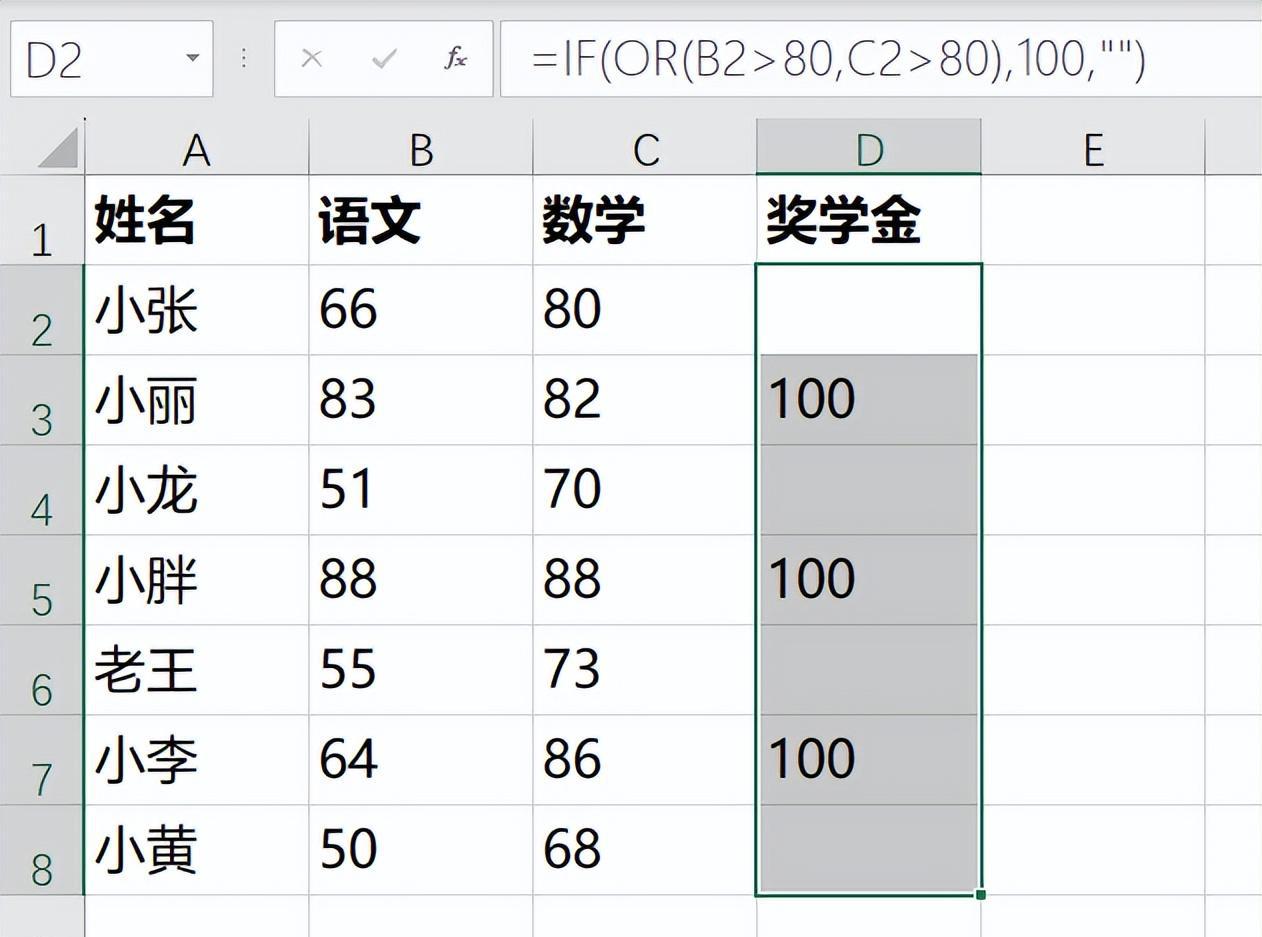Click the cell containing 小龙

pyautogui.click(x=197, y=490)
